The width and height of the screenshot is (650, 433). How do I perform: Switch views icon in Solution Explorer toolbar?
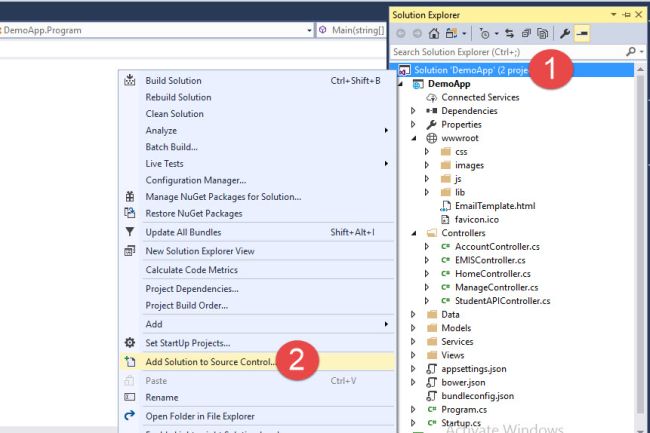[451, 34]
